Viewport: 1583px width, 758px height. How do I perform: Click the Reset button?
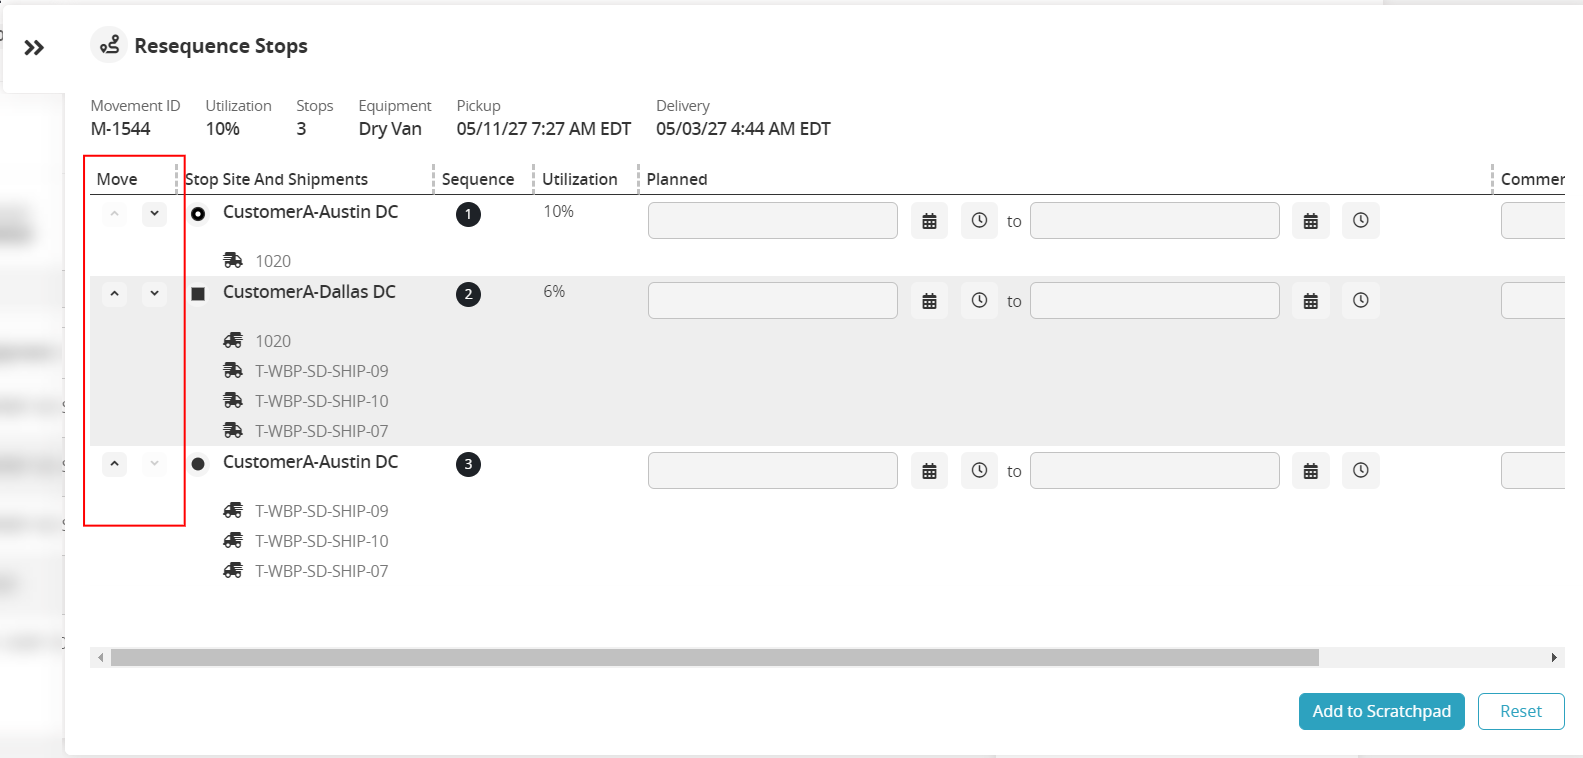(x=1520, y=711)
